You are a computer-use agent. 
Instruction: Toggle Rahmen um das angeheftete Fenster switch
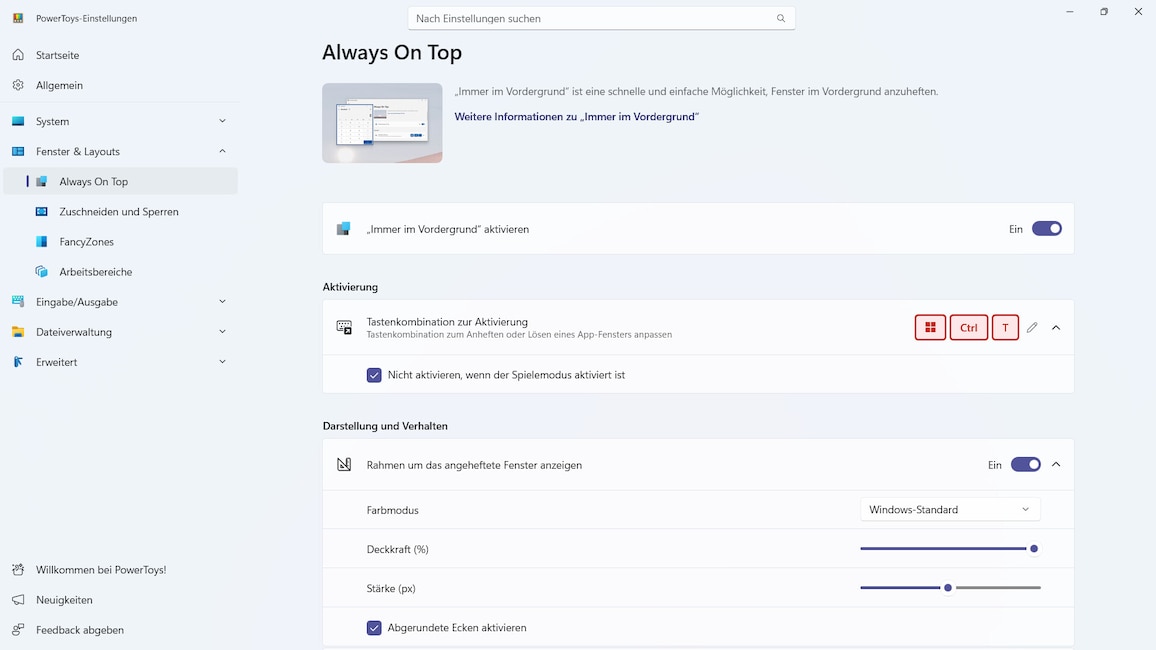click(1026, 465)
